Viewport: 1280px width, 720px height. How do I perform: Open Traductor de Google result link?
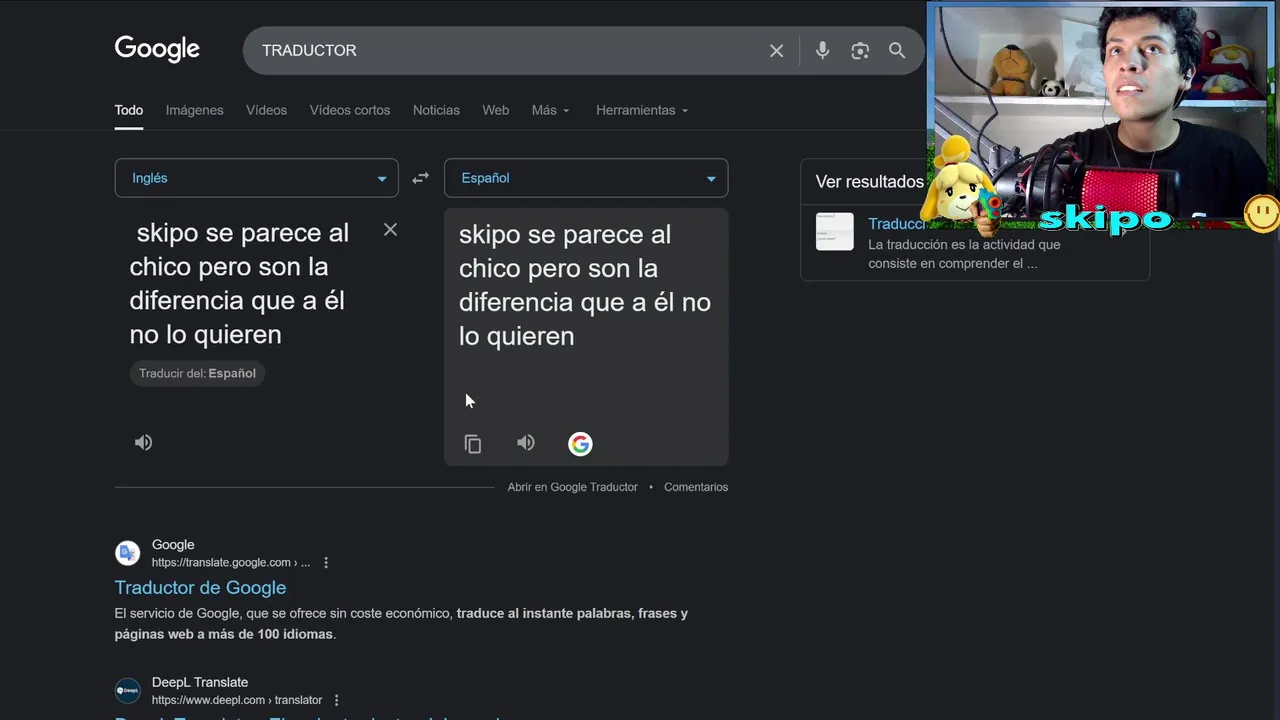pyautogui.click(x=200, y=588)
